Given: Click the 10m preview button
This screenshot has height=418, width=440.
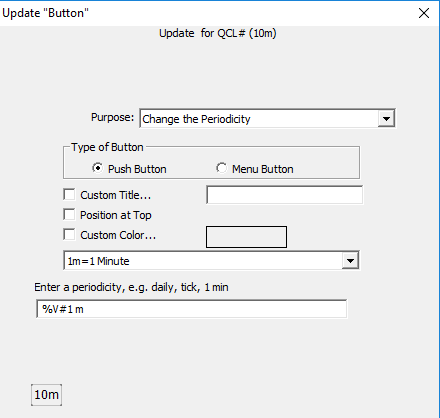Looking at the screenshot, I should point(46,395).
